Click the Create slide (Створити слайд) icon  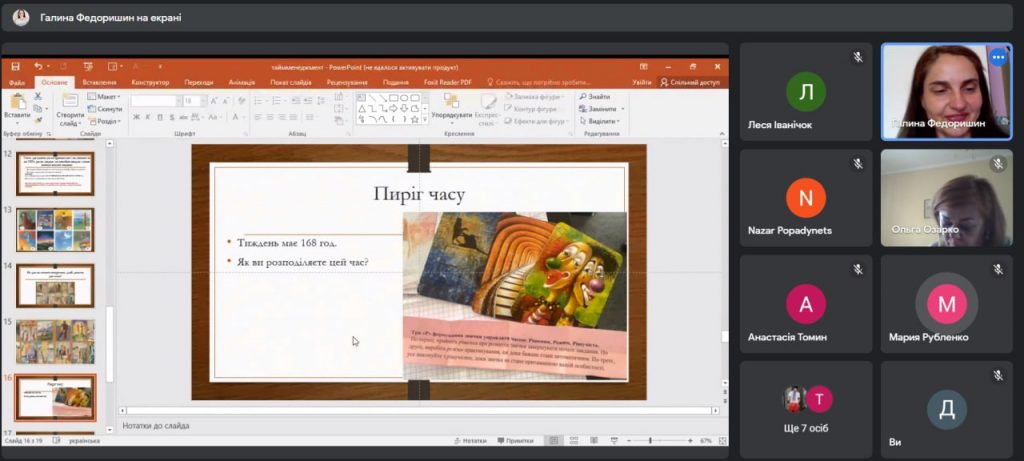pos(70,108)
